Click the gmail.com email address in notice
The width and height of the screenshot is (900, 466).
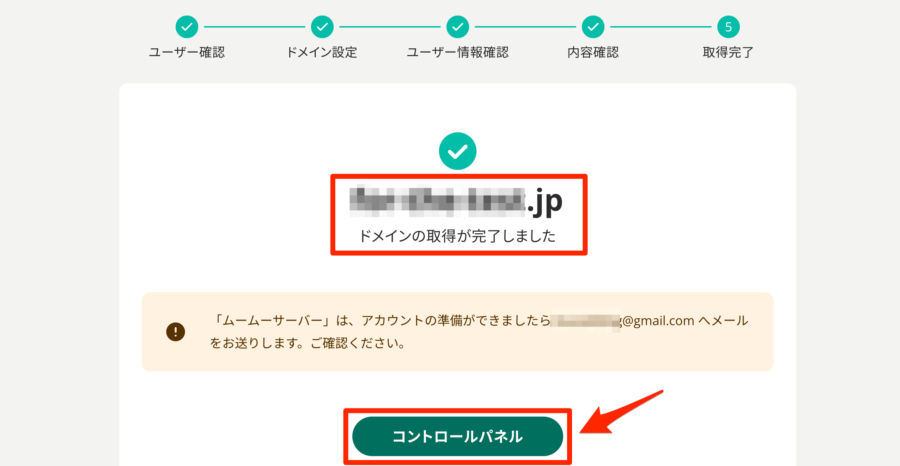(622, 320)
